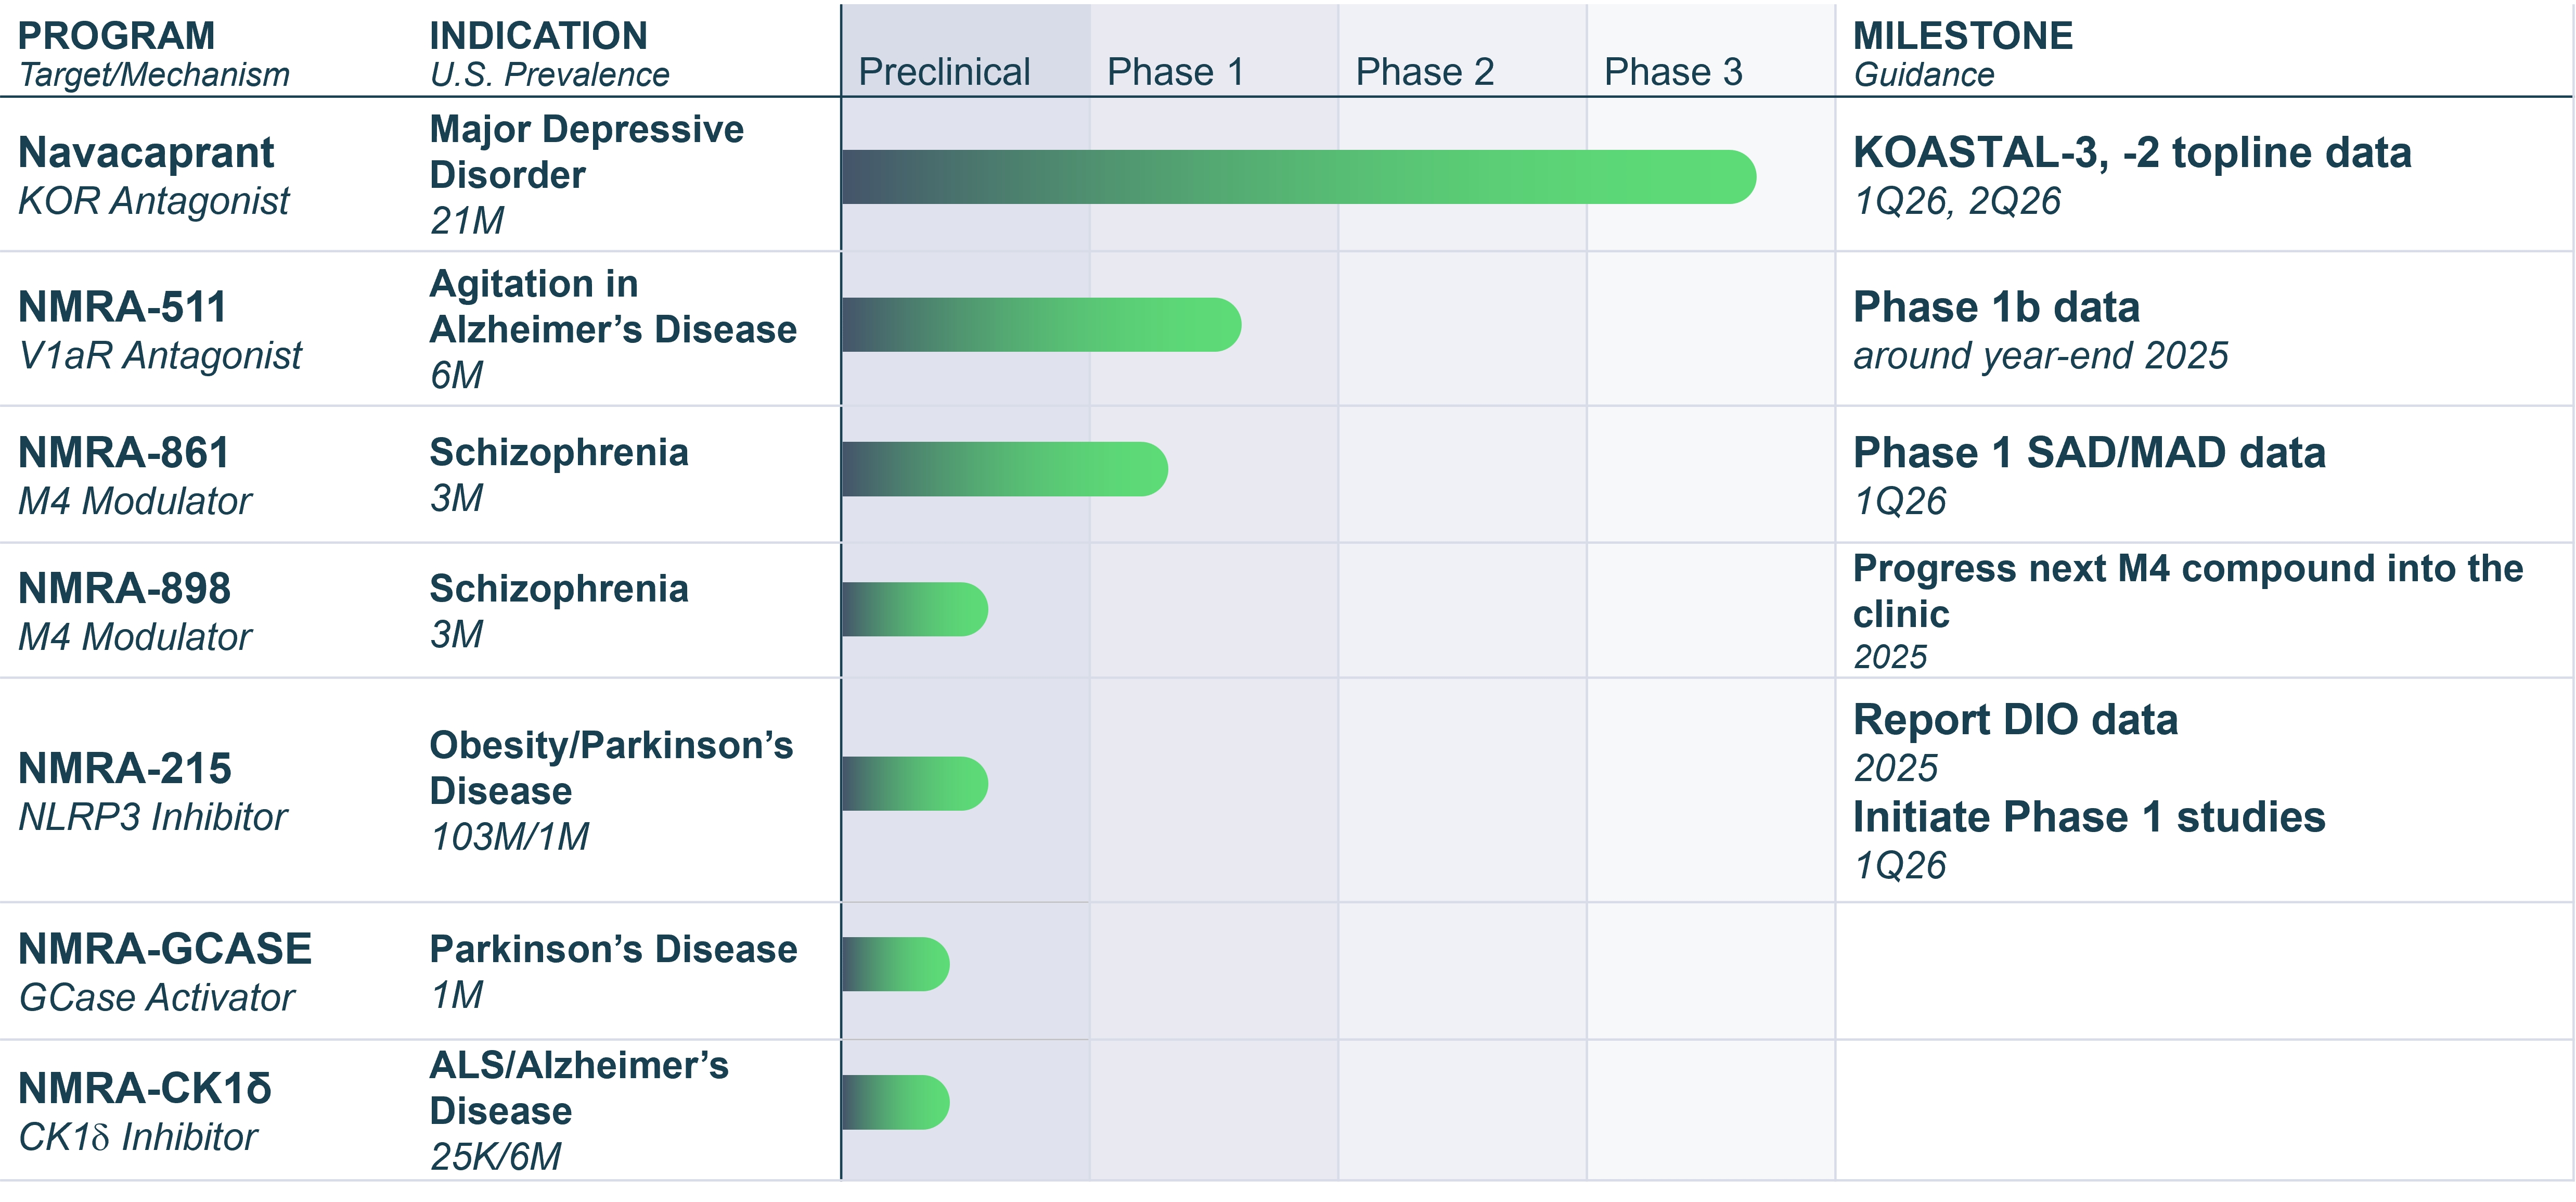This screenshot has width=2576, height=1202.
Task: Select the NMRA-215 program name
Action: tap(125, 769)
